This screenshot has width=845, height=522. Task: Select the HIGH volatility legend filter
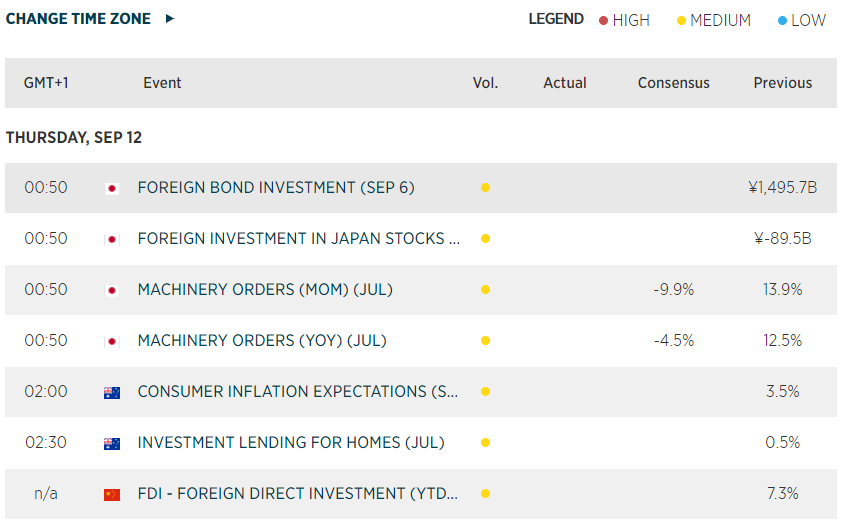624,20
